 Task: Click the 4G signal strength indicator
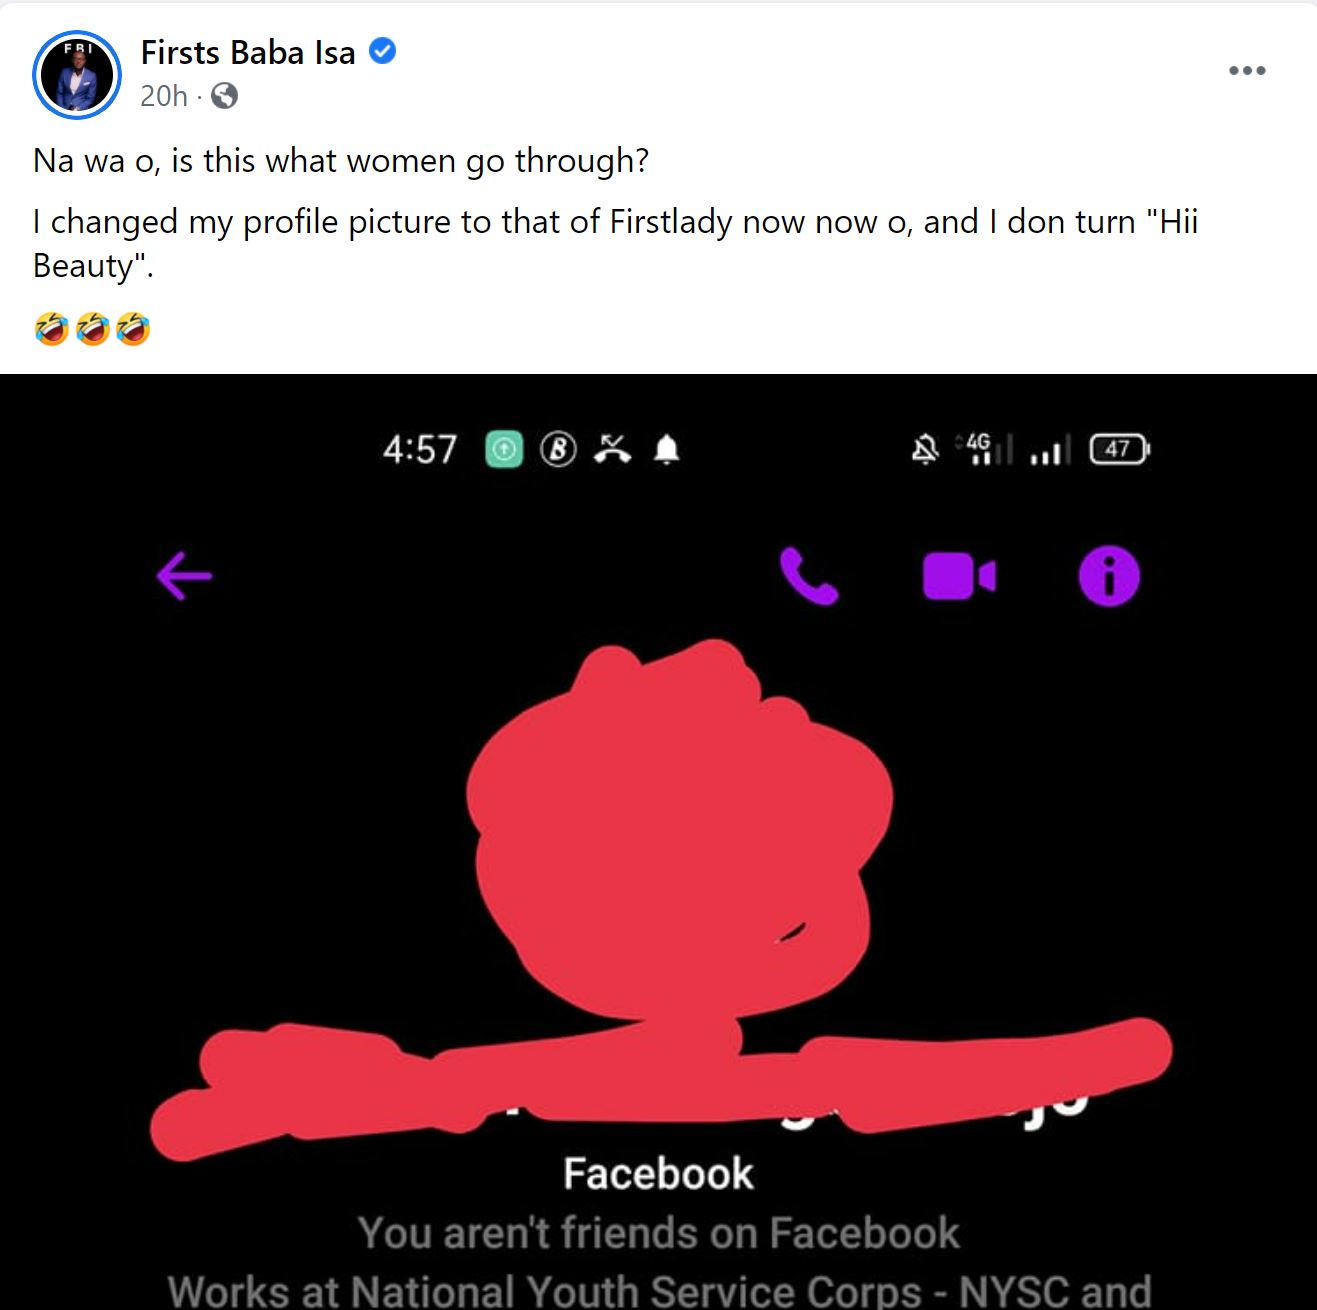(x=985, y=449)
